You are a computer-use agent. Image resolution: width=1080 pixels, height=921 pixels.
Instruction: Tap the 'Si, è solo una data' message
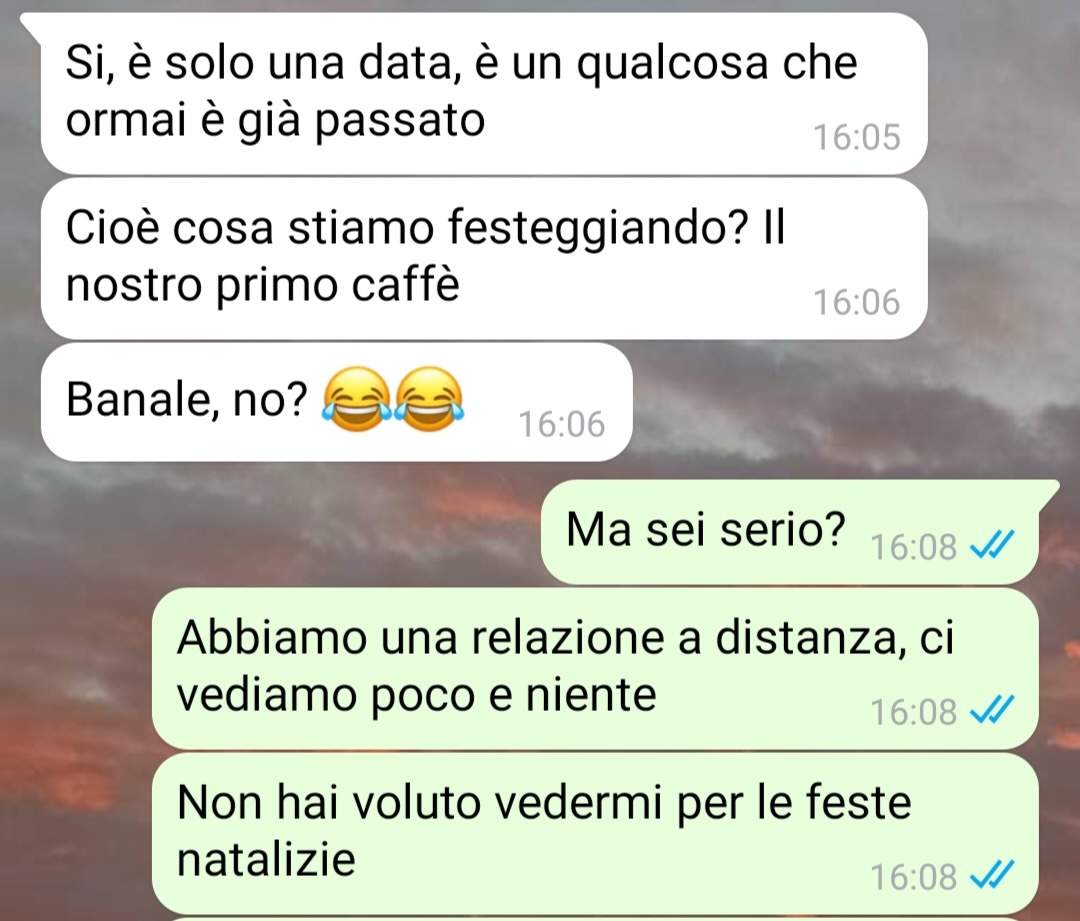point(484,93)
